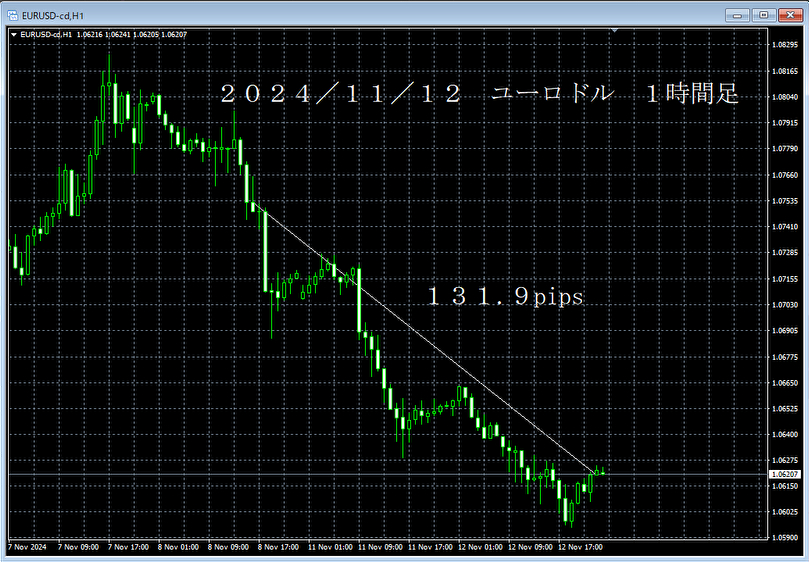Click the 1.05900 price on the scale
809x562 pixels.
pos(786,538)
